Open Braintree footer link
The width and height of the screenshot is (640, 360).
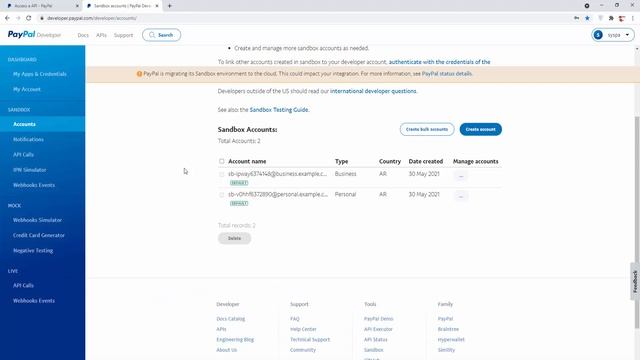coord(448,329)
